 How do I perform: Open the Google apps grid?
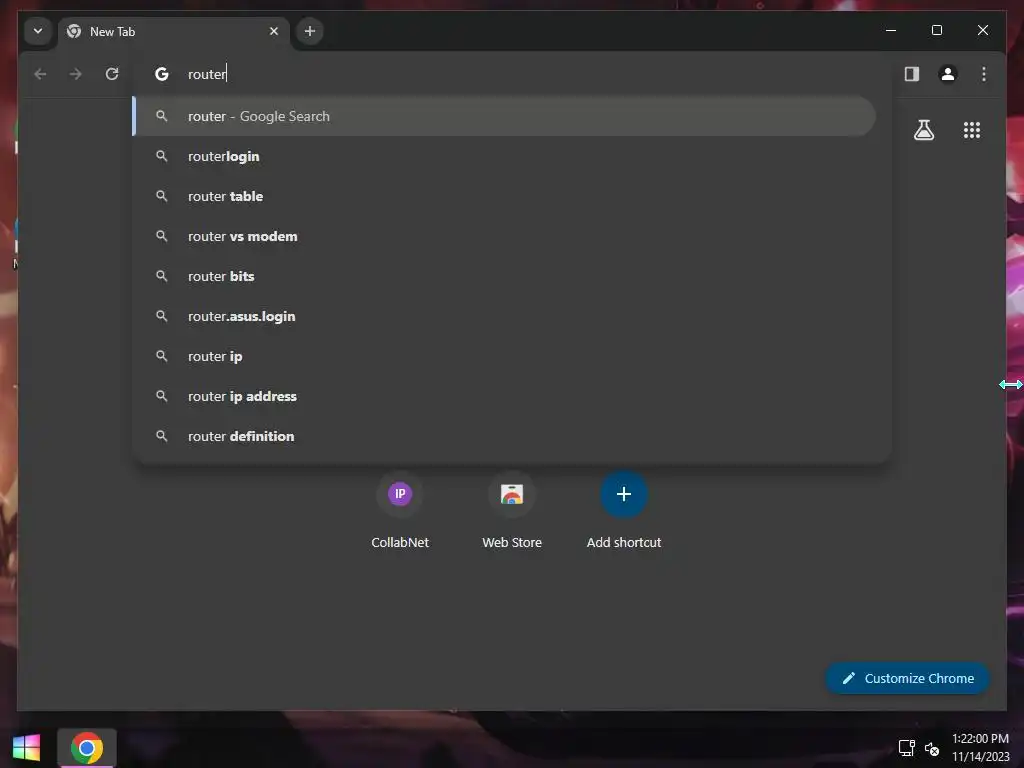tap(972, 130)
